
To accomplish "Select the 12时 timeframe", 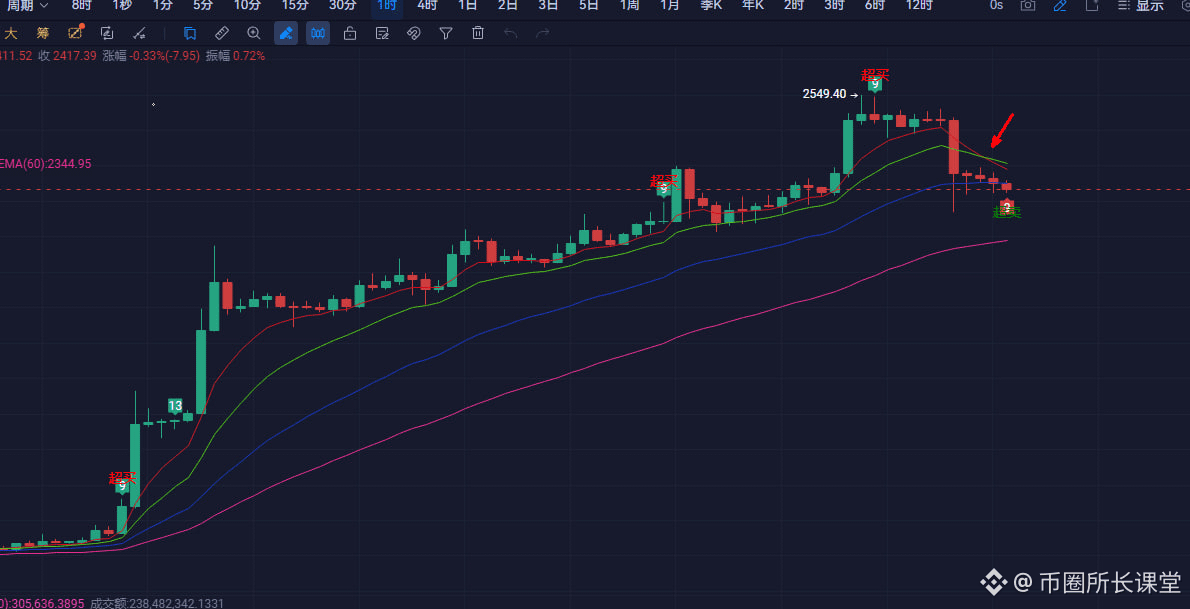I will 919,5.
